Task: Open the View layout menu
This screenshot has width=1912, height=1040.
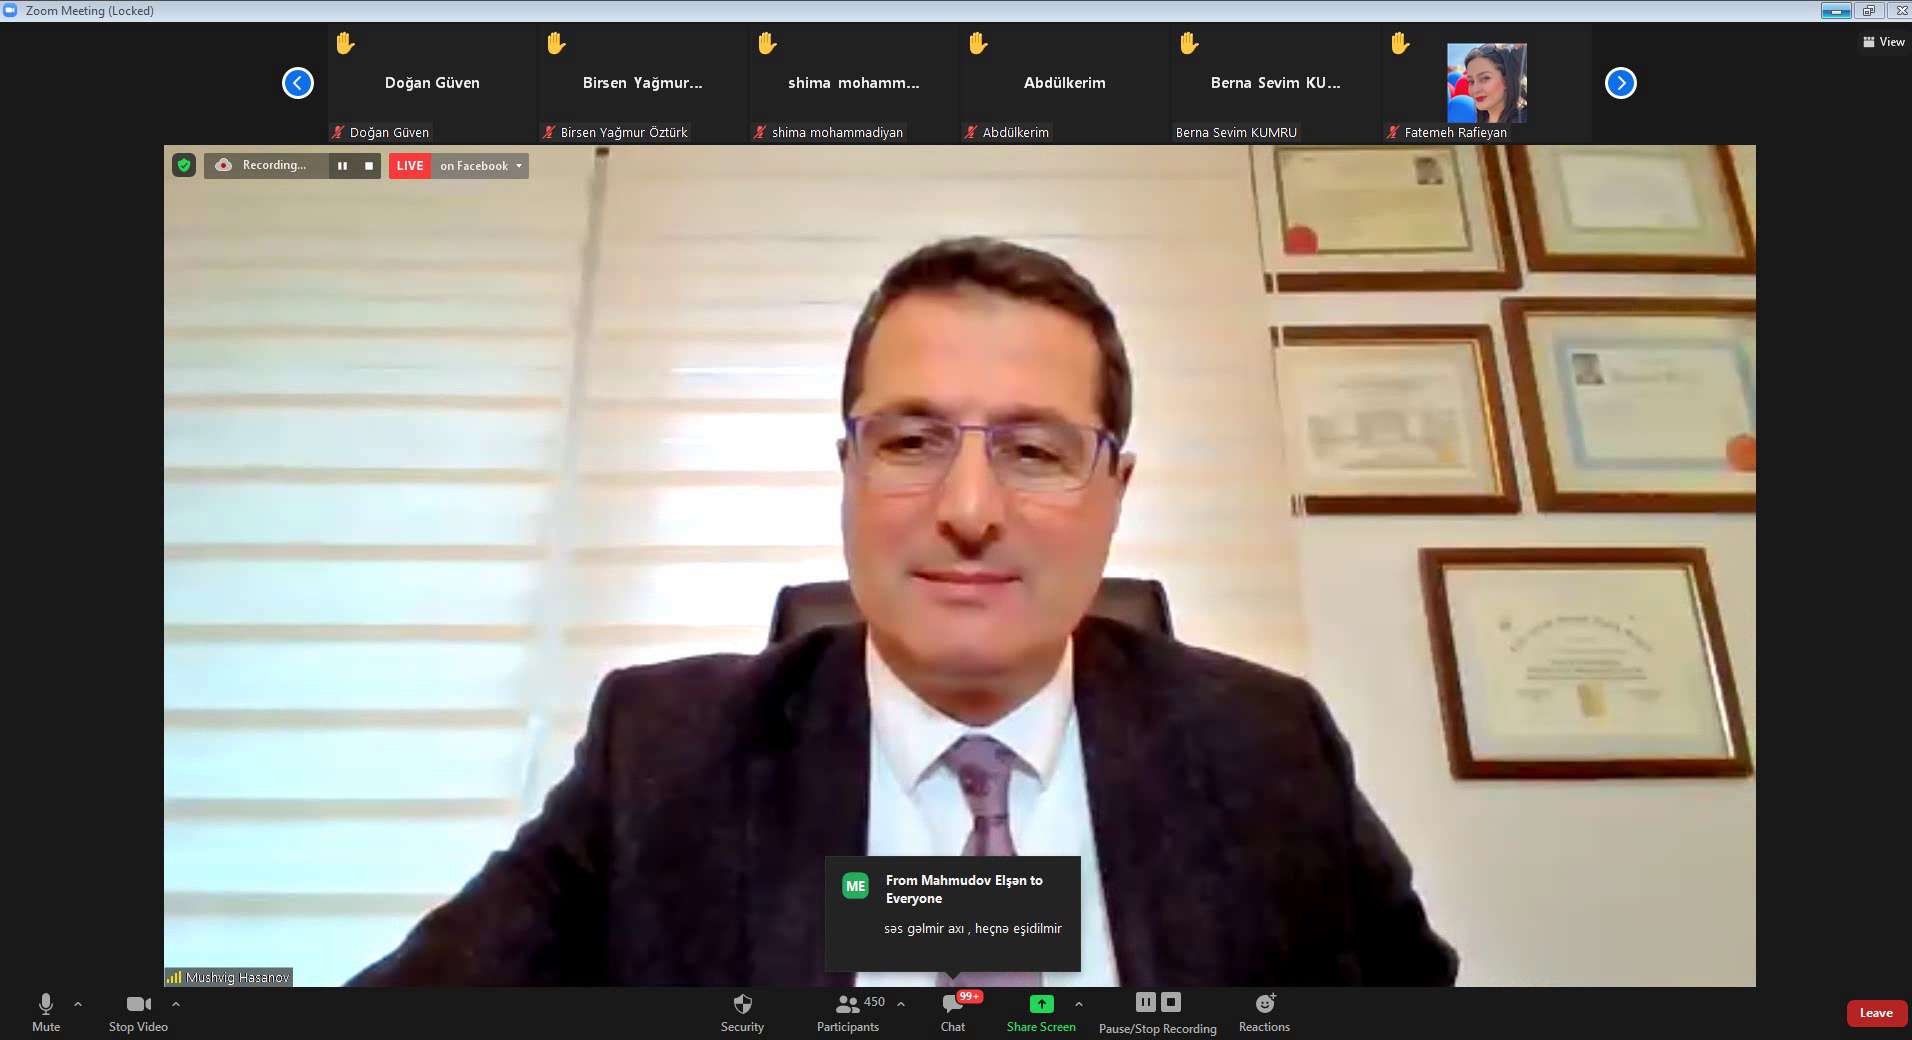Action: point(1883,42)
